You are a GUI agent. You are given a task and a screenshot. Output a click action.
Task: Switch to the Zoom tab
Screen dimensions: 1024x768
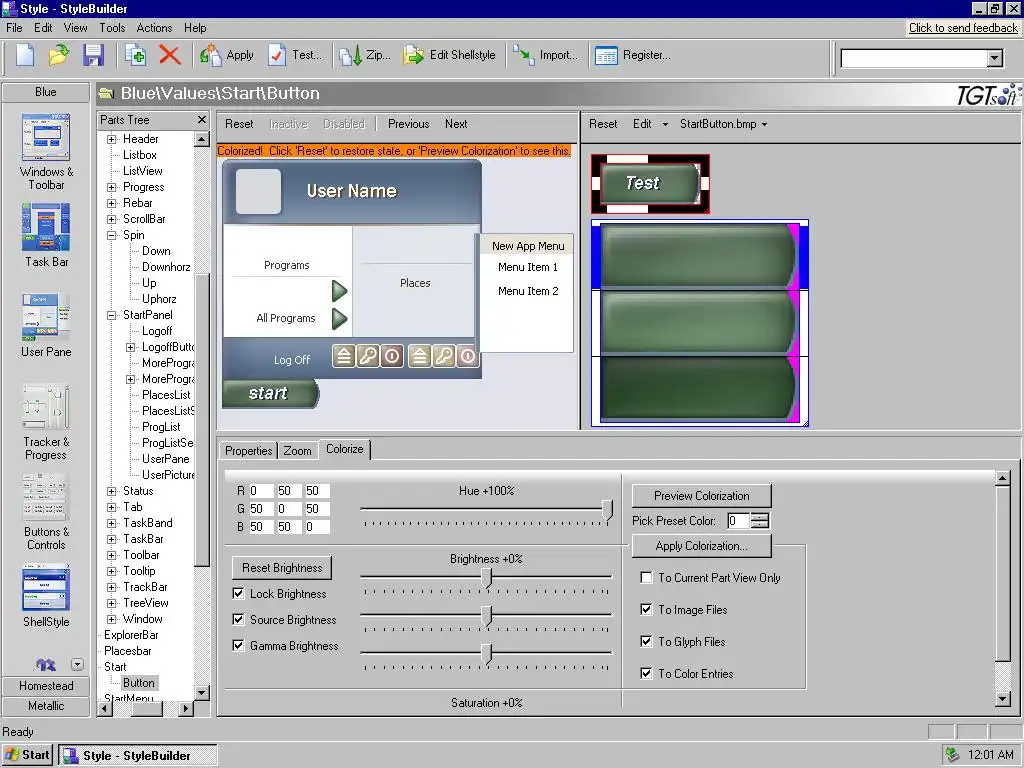[297, 451]
